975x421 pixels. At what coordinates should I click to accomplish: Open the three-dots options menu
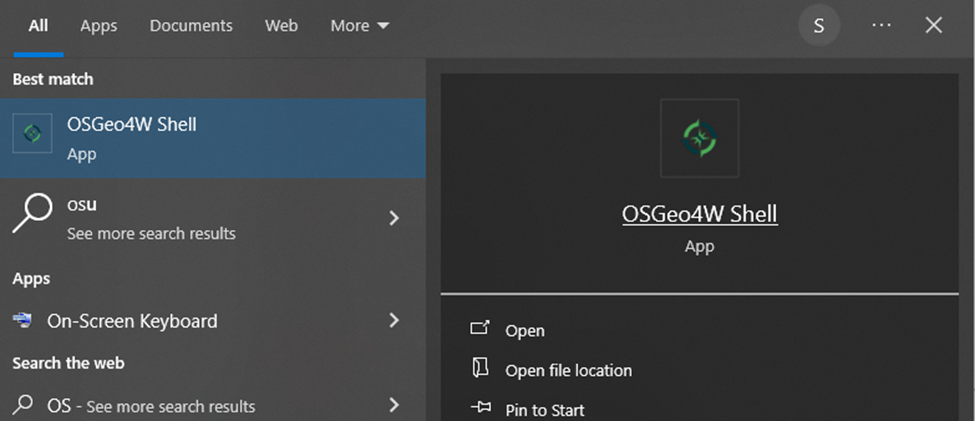tap(882, 25)
